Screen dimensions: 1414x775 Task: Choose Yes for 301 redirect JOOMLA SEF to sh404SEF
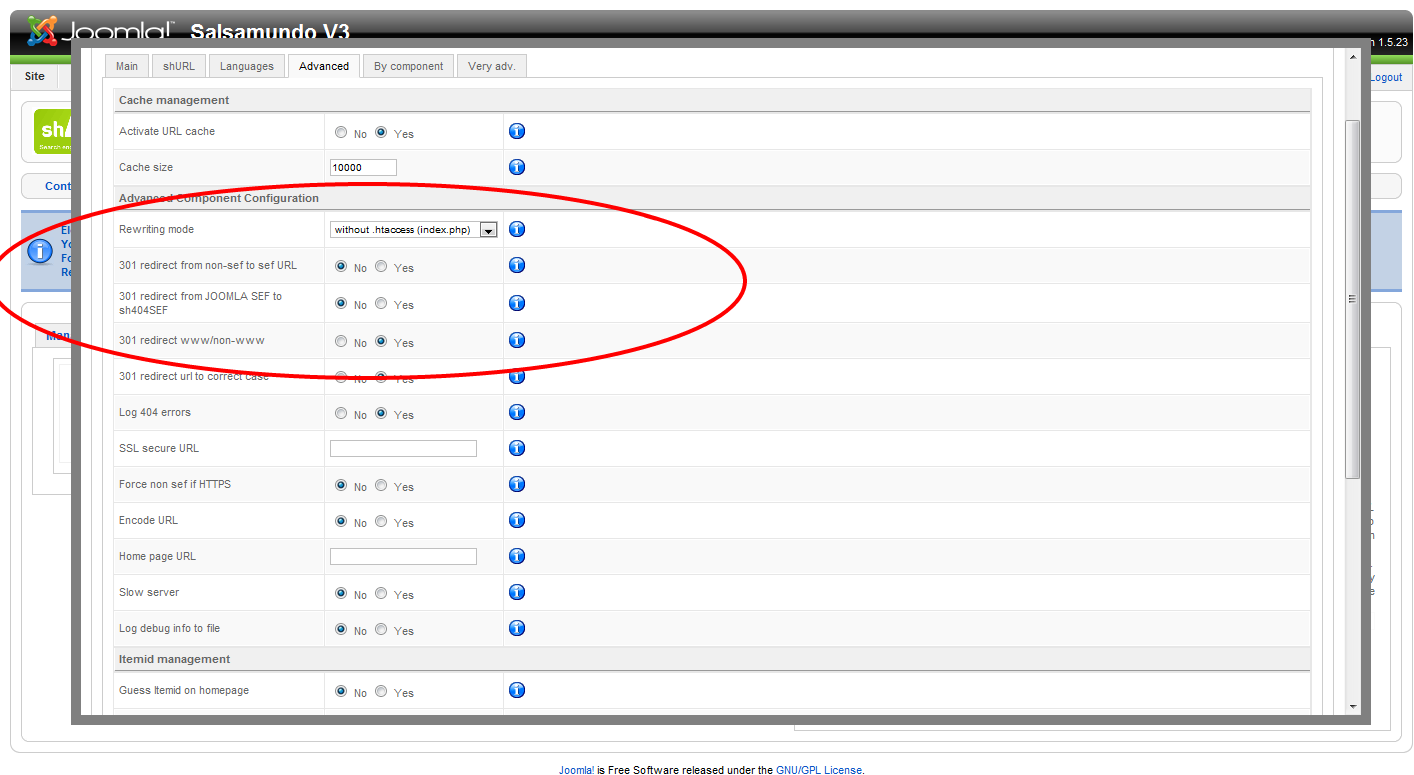coord(381,303)
